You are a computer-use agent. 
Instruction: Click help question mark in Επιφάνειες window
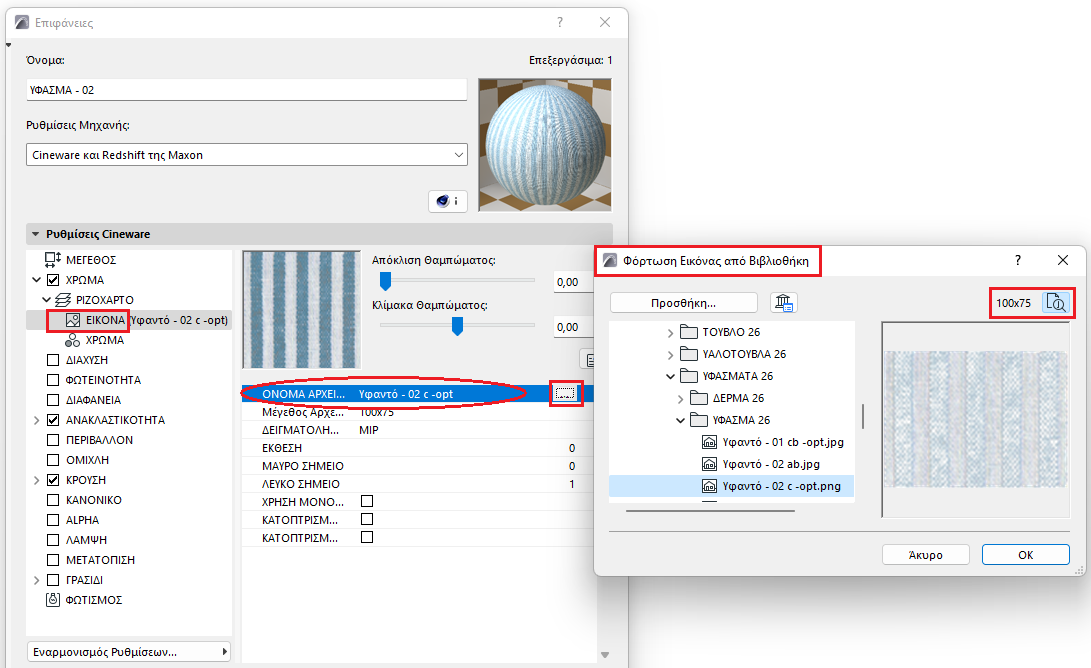[560, 22]
